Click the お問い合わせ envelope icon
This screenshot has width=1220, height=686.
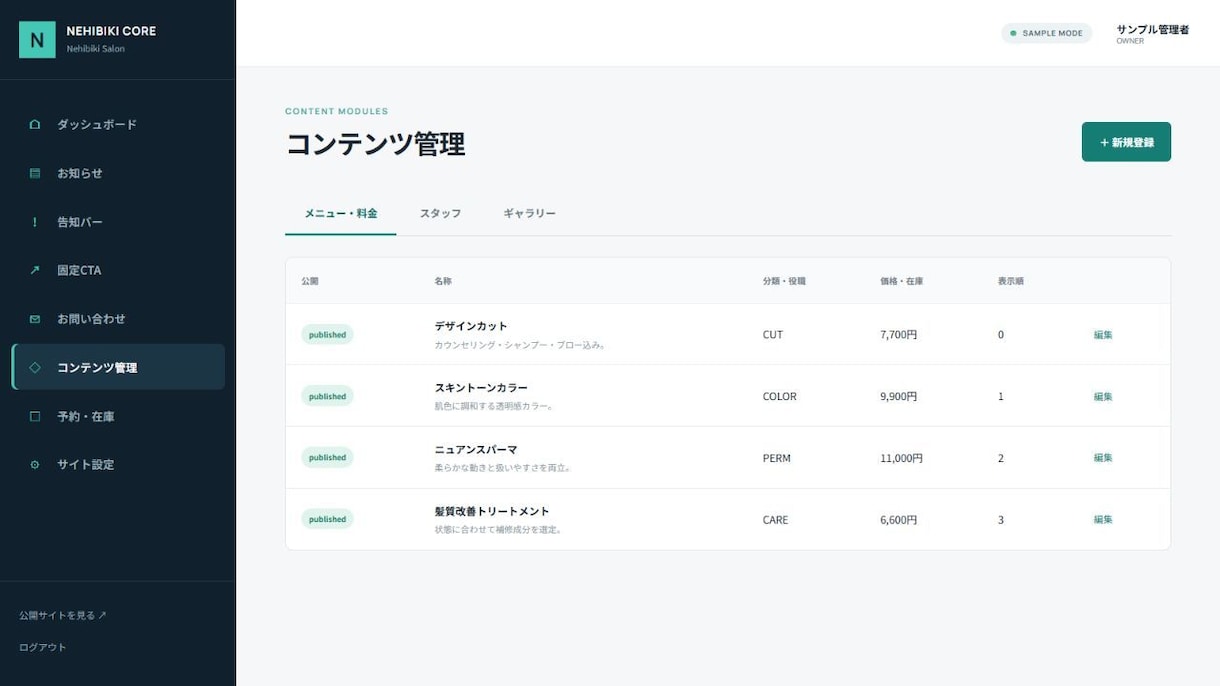(x=35, y=319)
